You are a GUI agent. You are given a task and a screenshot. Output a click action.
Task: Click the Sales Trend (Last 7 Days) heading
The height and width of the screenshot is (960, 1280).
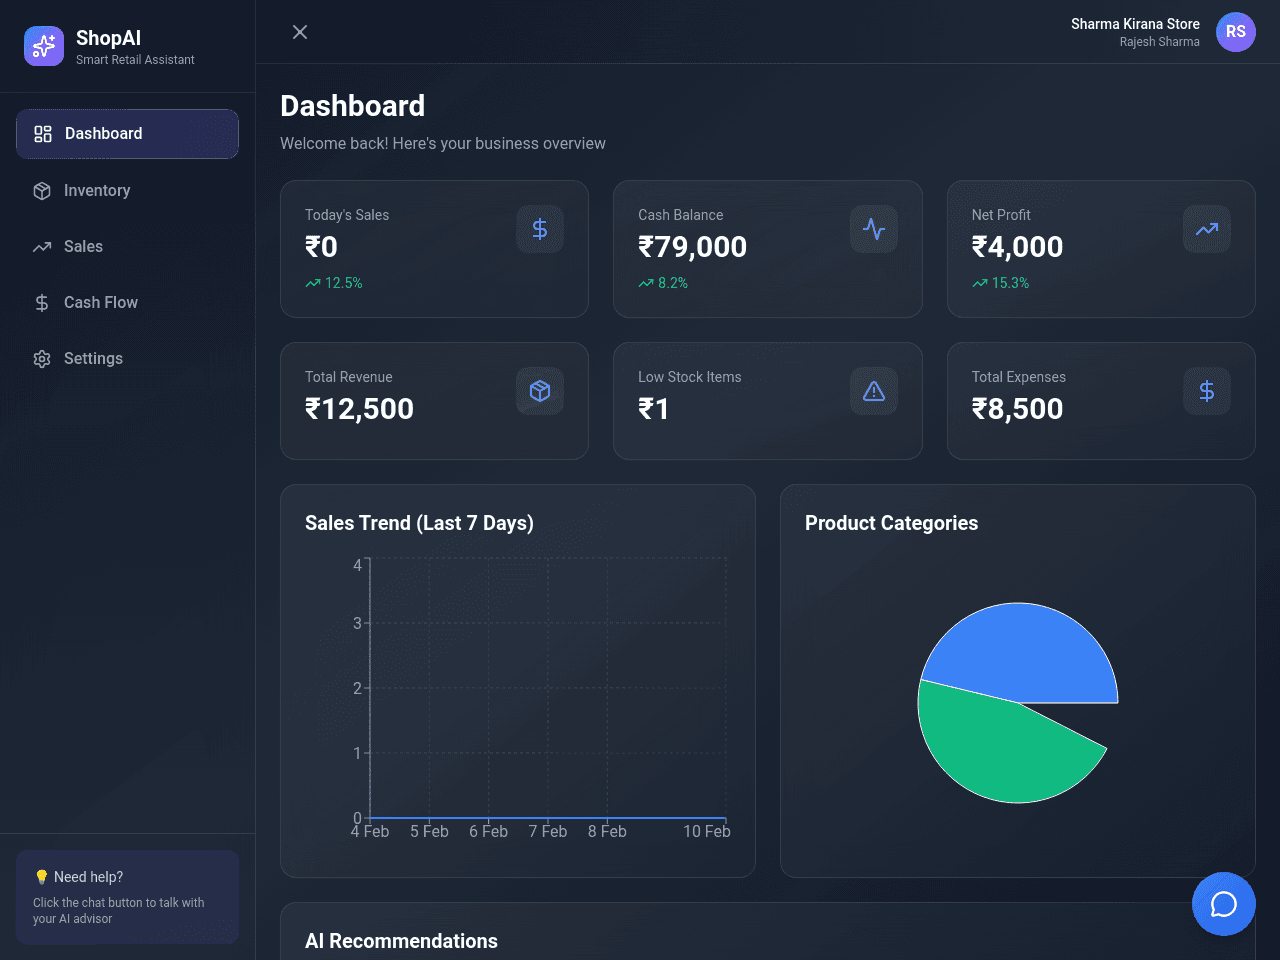tap(419, 523)
